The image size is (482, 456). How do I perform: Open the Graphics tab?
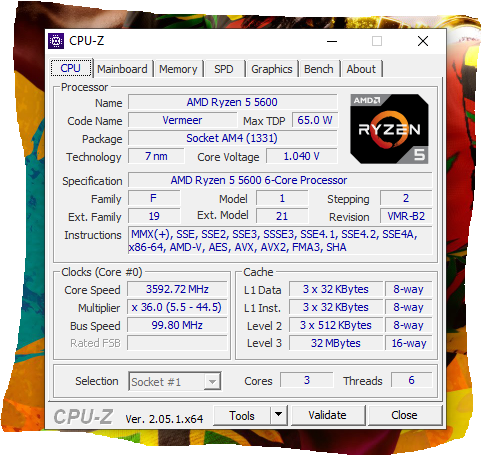click(x=272, y=69)
